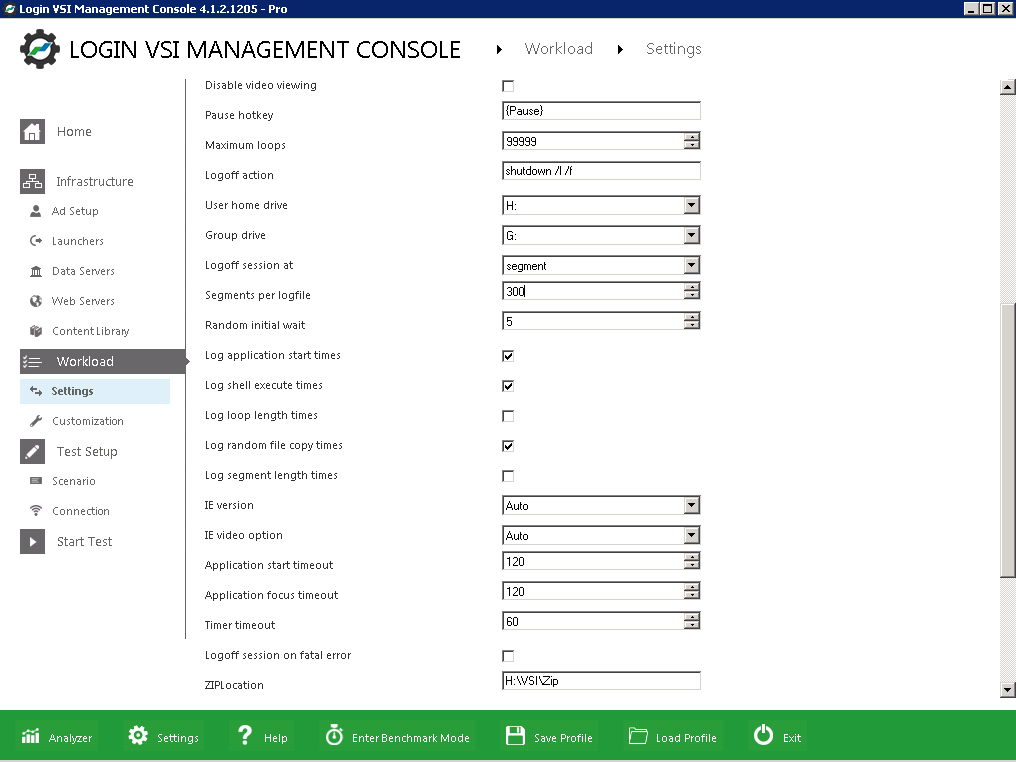
Task: Click the Launchers arrow icon
Action: pos(36,241)
